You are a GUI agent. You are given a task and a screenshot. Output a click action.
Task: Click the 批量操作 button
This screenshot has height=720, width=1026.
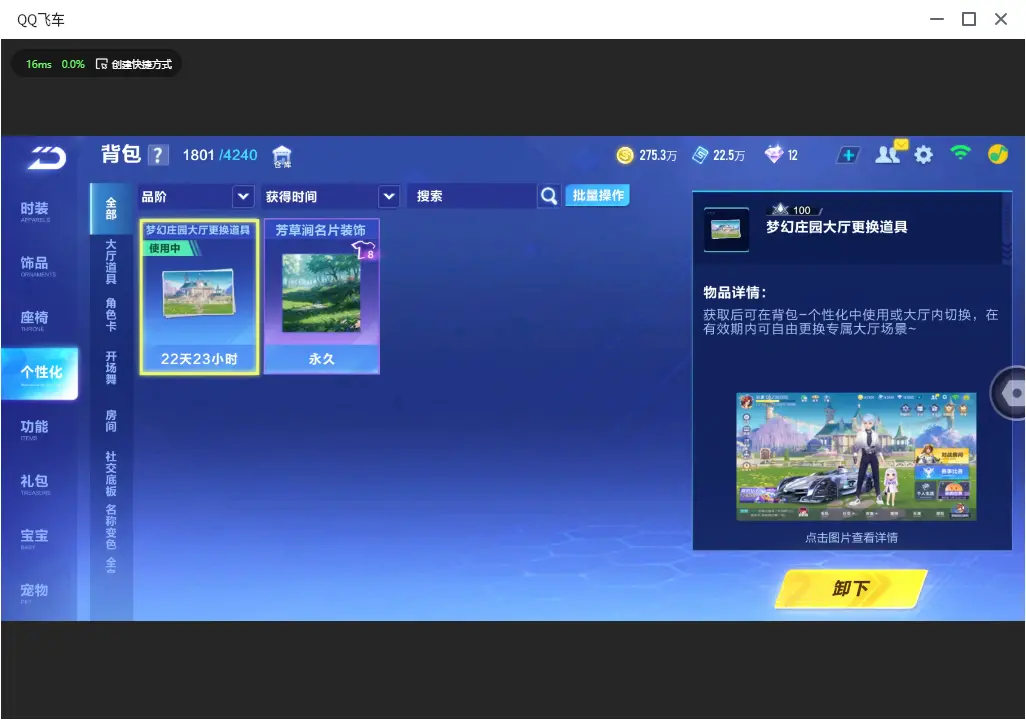(597, 196)
